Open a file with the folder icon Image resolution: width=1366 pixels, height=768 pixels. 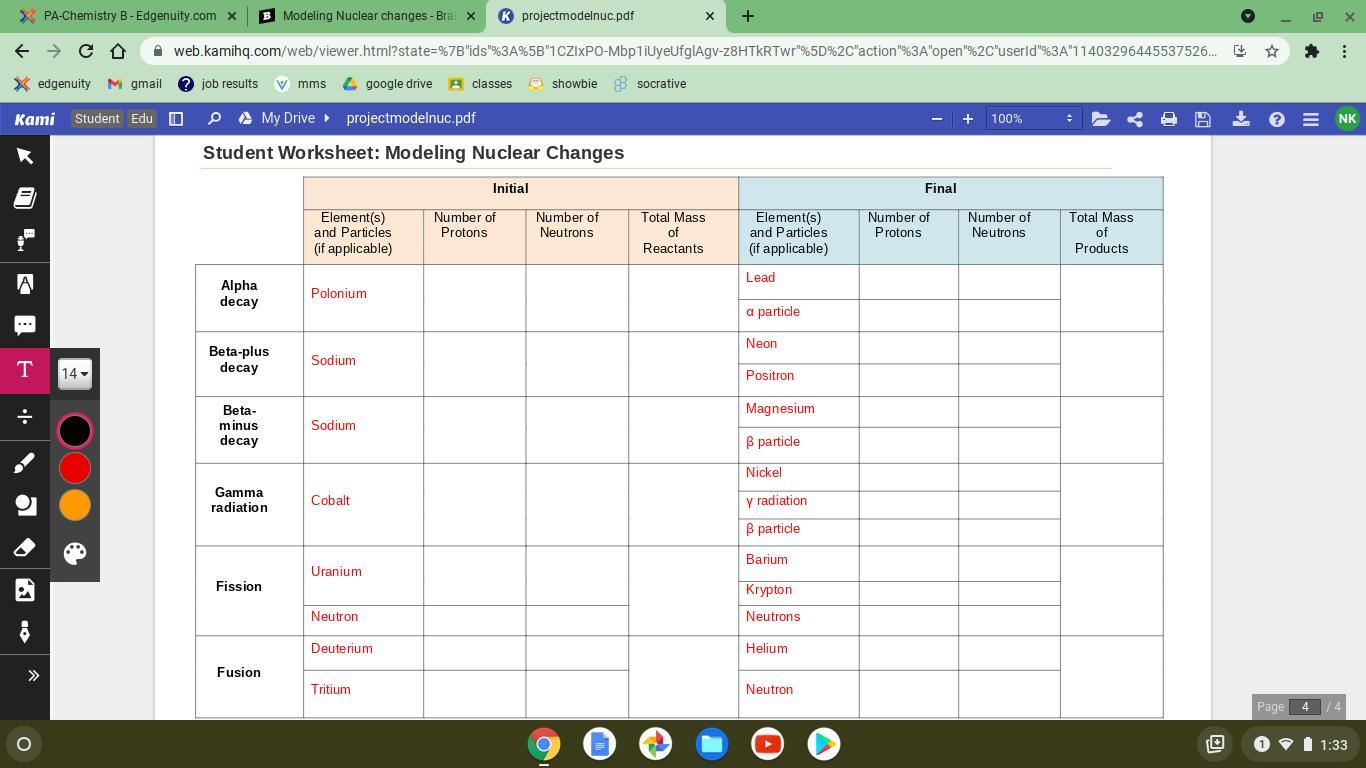1101,119
